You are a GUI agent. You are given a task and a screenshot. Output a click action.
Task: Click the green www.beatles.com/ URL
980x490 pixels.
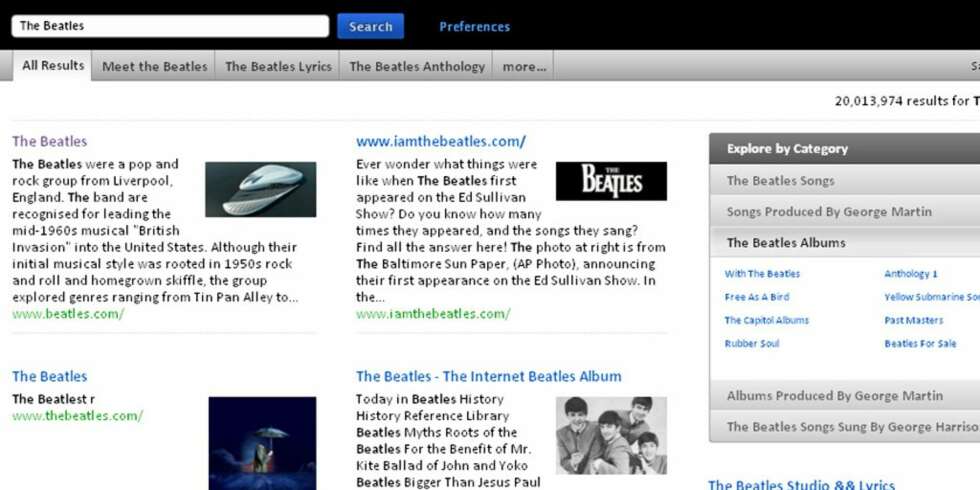[68, 314]
